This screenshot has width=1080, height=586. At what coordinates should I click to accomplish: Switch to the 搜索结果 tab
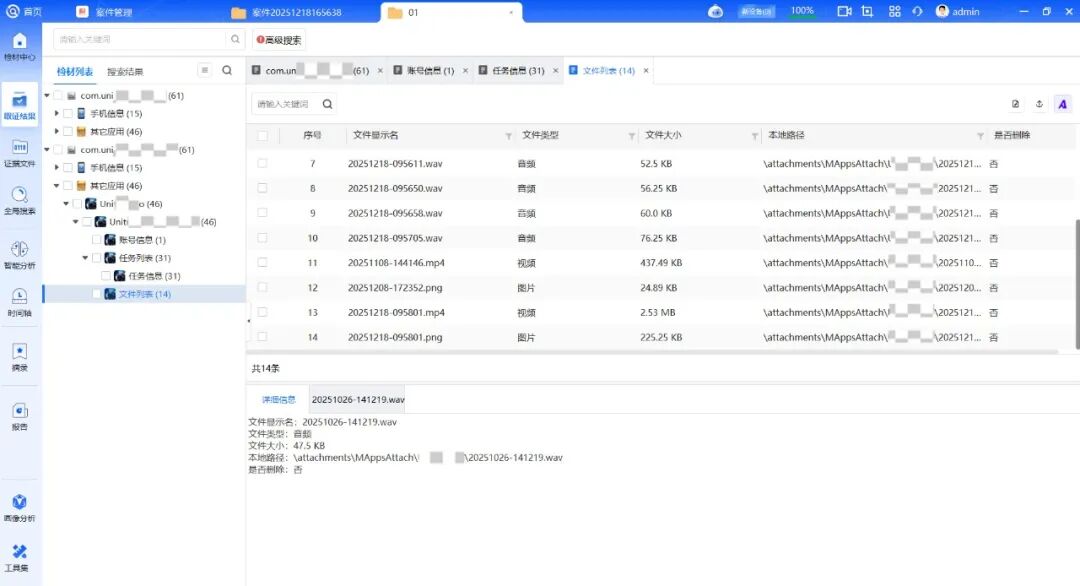(x=125, y=72)
